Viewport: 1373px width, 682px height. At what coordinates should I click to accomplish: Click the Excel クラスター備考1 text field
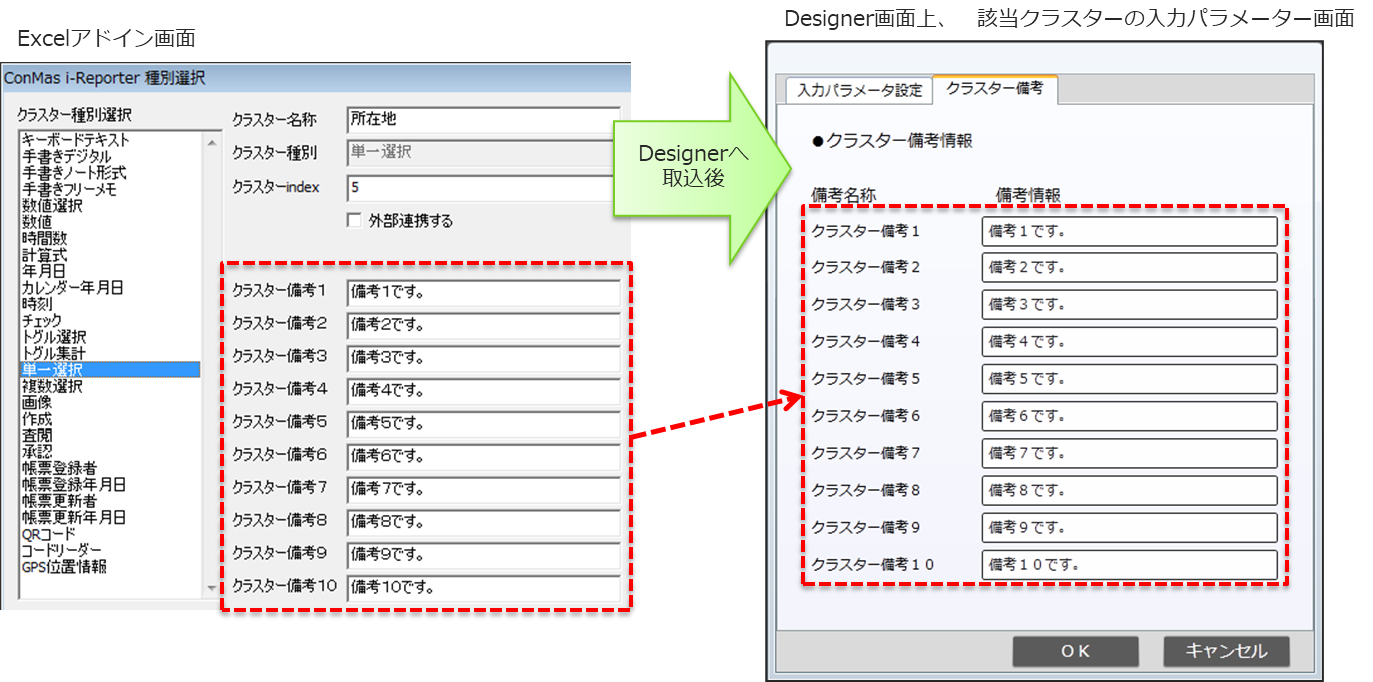click(x=483, y=292)
